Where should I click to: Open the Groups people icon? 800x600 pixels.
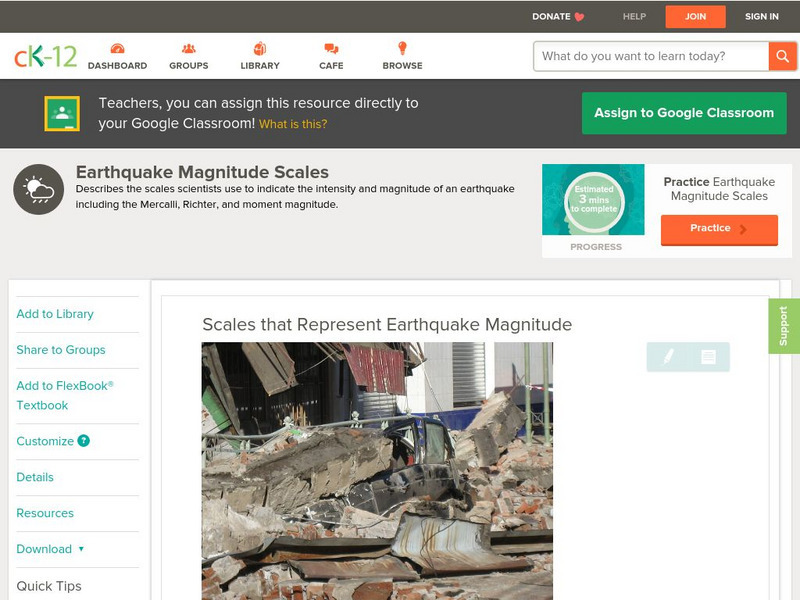[189, 48]
